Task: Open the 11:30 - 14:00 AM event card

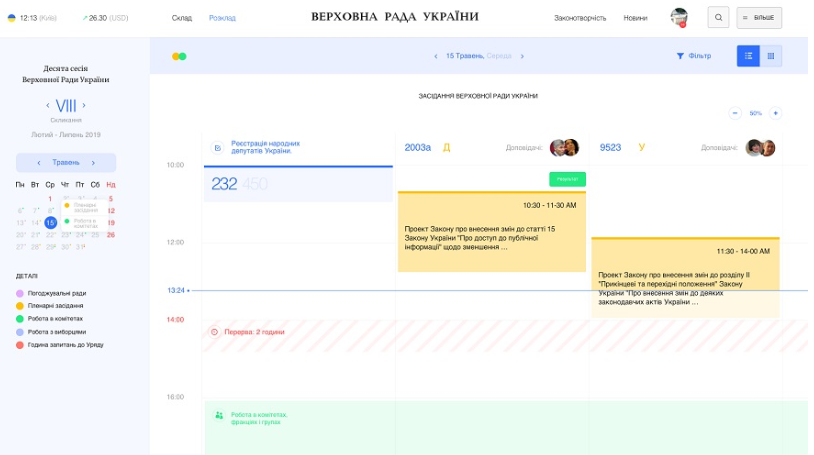Action: tap(685, 277)
